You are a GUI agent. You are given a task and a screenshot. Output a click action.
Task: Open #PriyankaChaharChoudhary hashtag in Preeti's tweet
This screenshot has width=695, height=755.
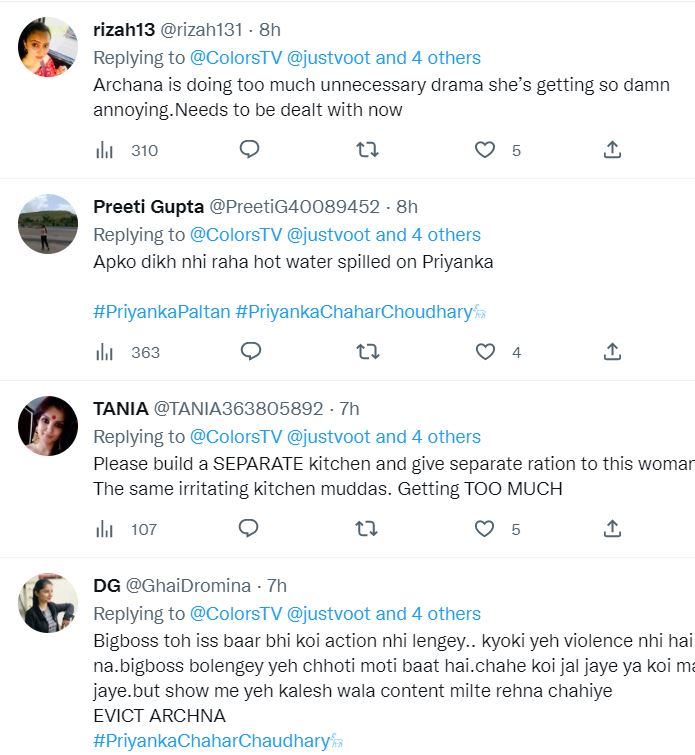pyautogui.click(x=353, y=312)
